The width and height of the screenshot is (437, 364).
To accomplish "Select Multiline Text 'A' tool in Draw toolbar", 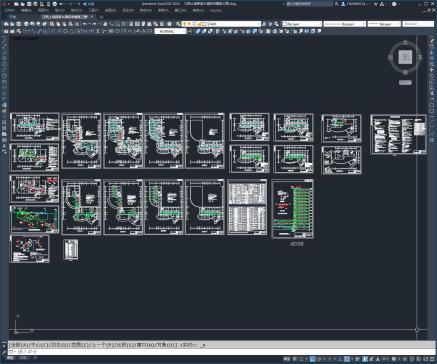I will (4, 145).
